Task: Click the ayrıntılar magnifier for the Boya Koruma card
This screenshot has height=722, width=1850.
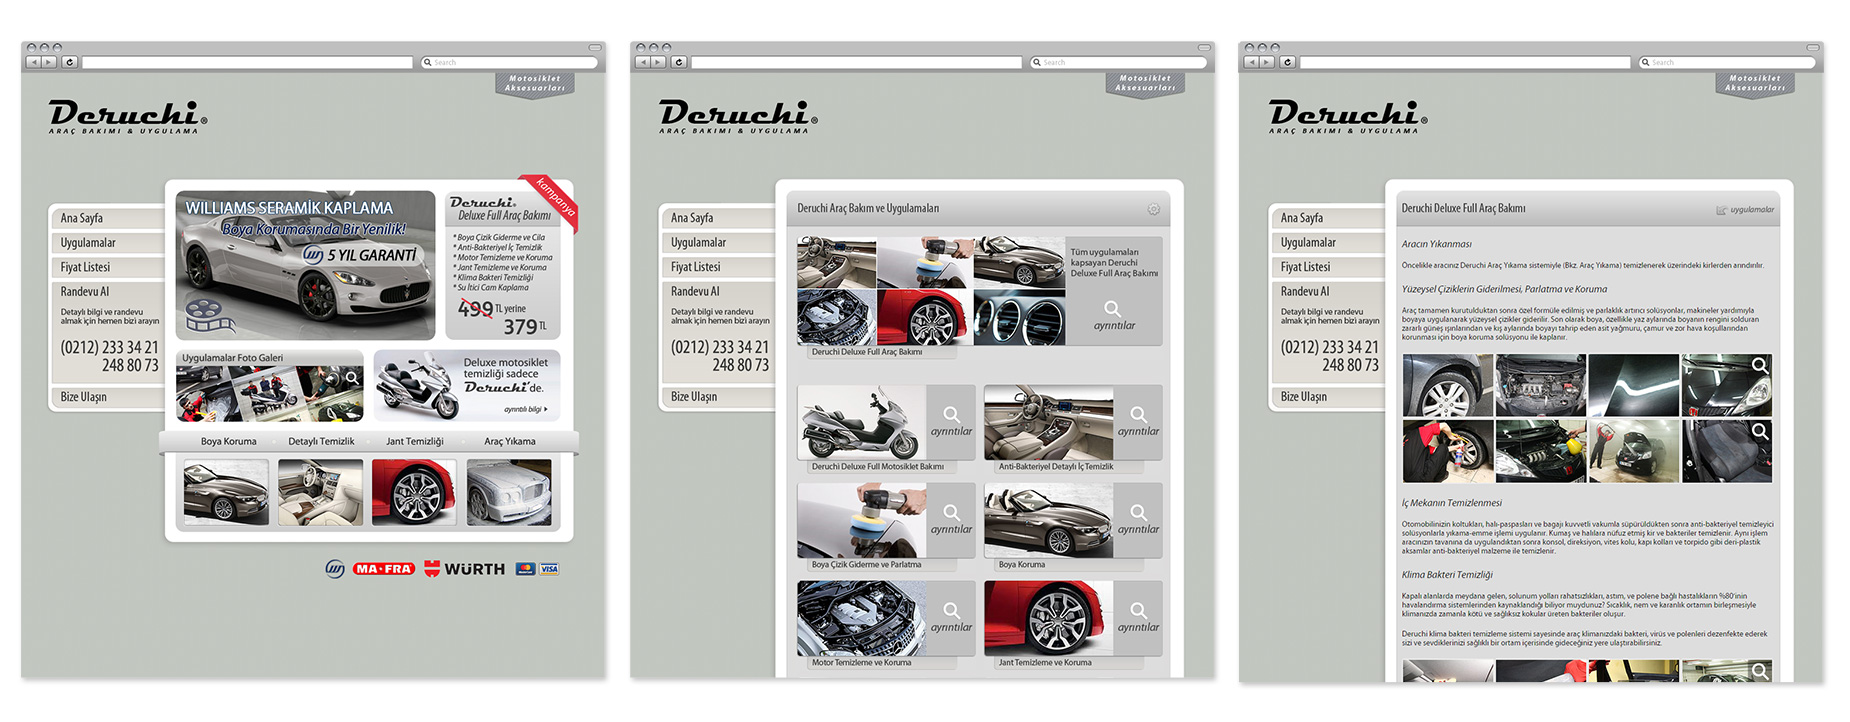Action: [1138, 512]
